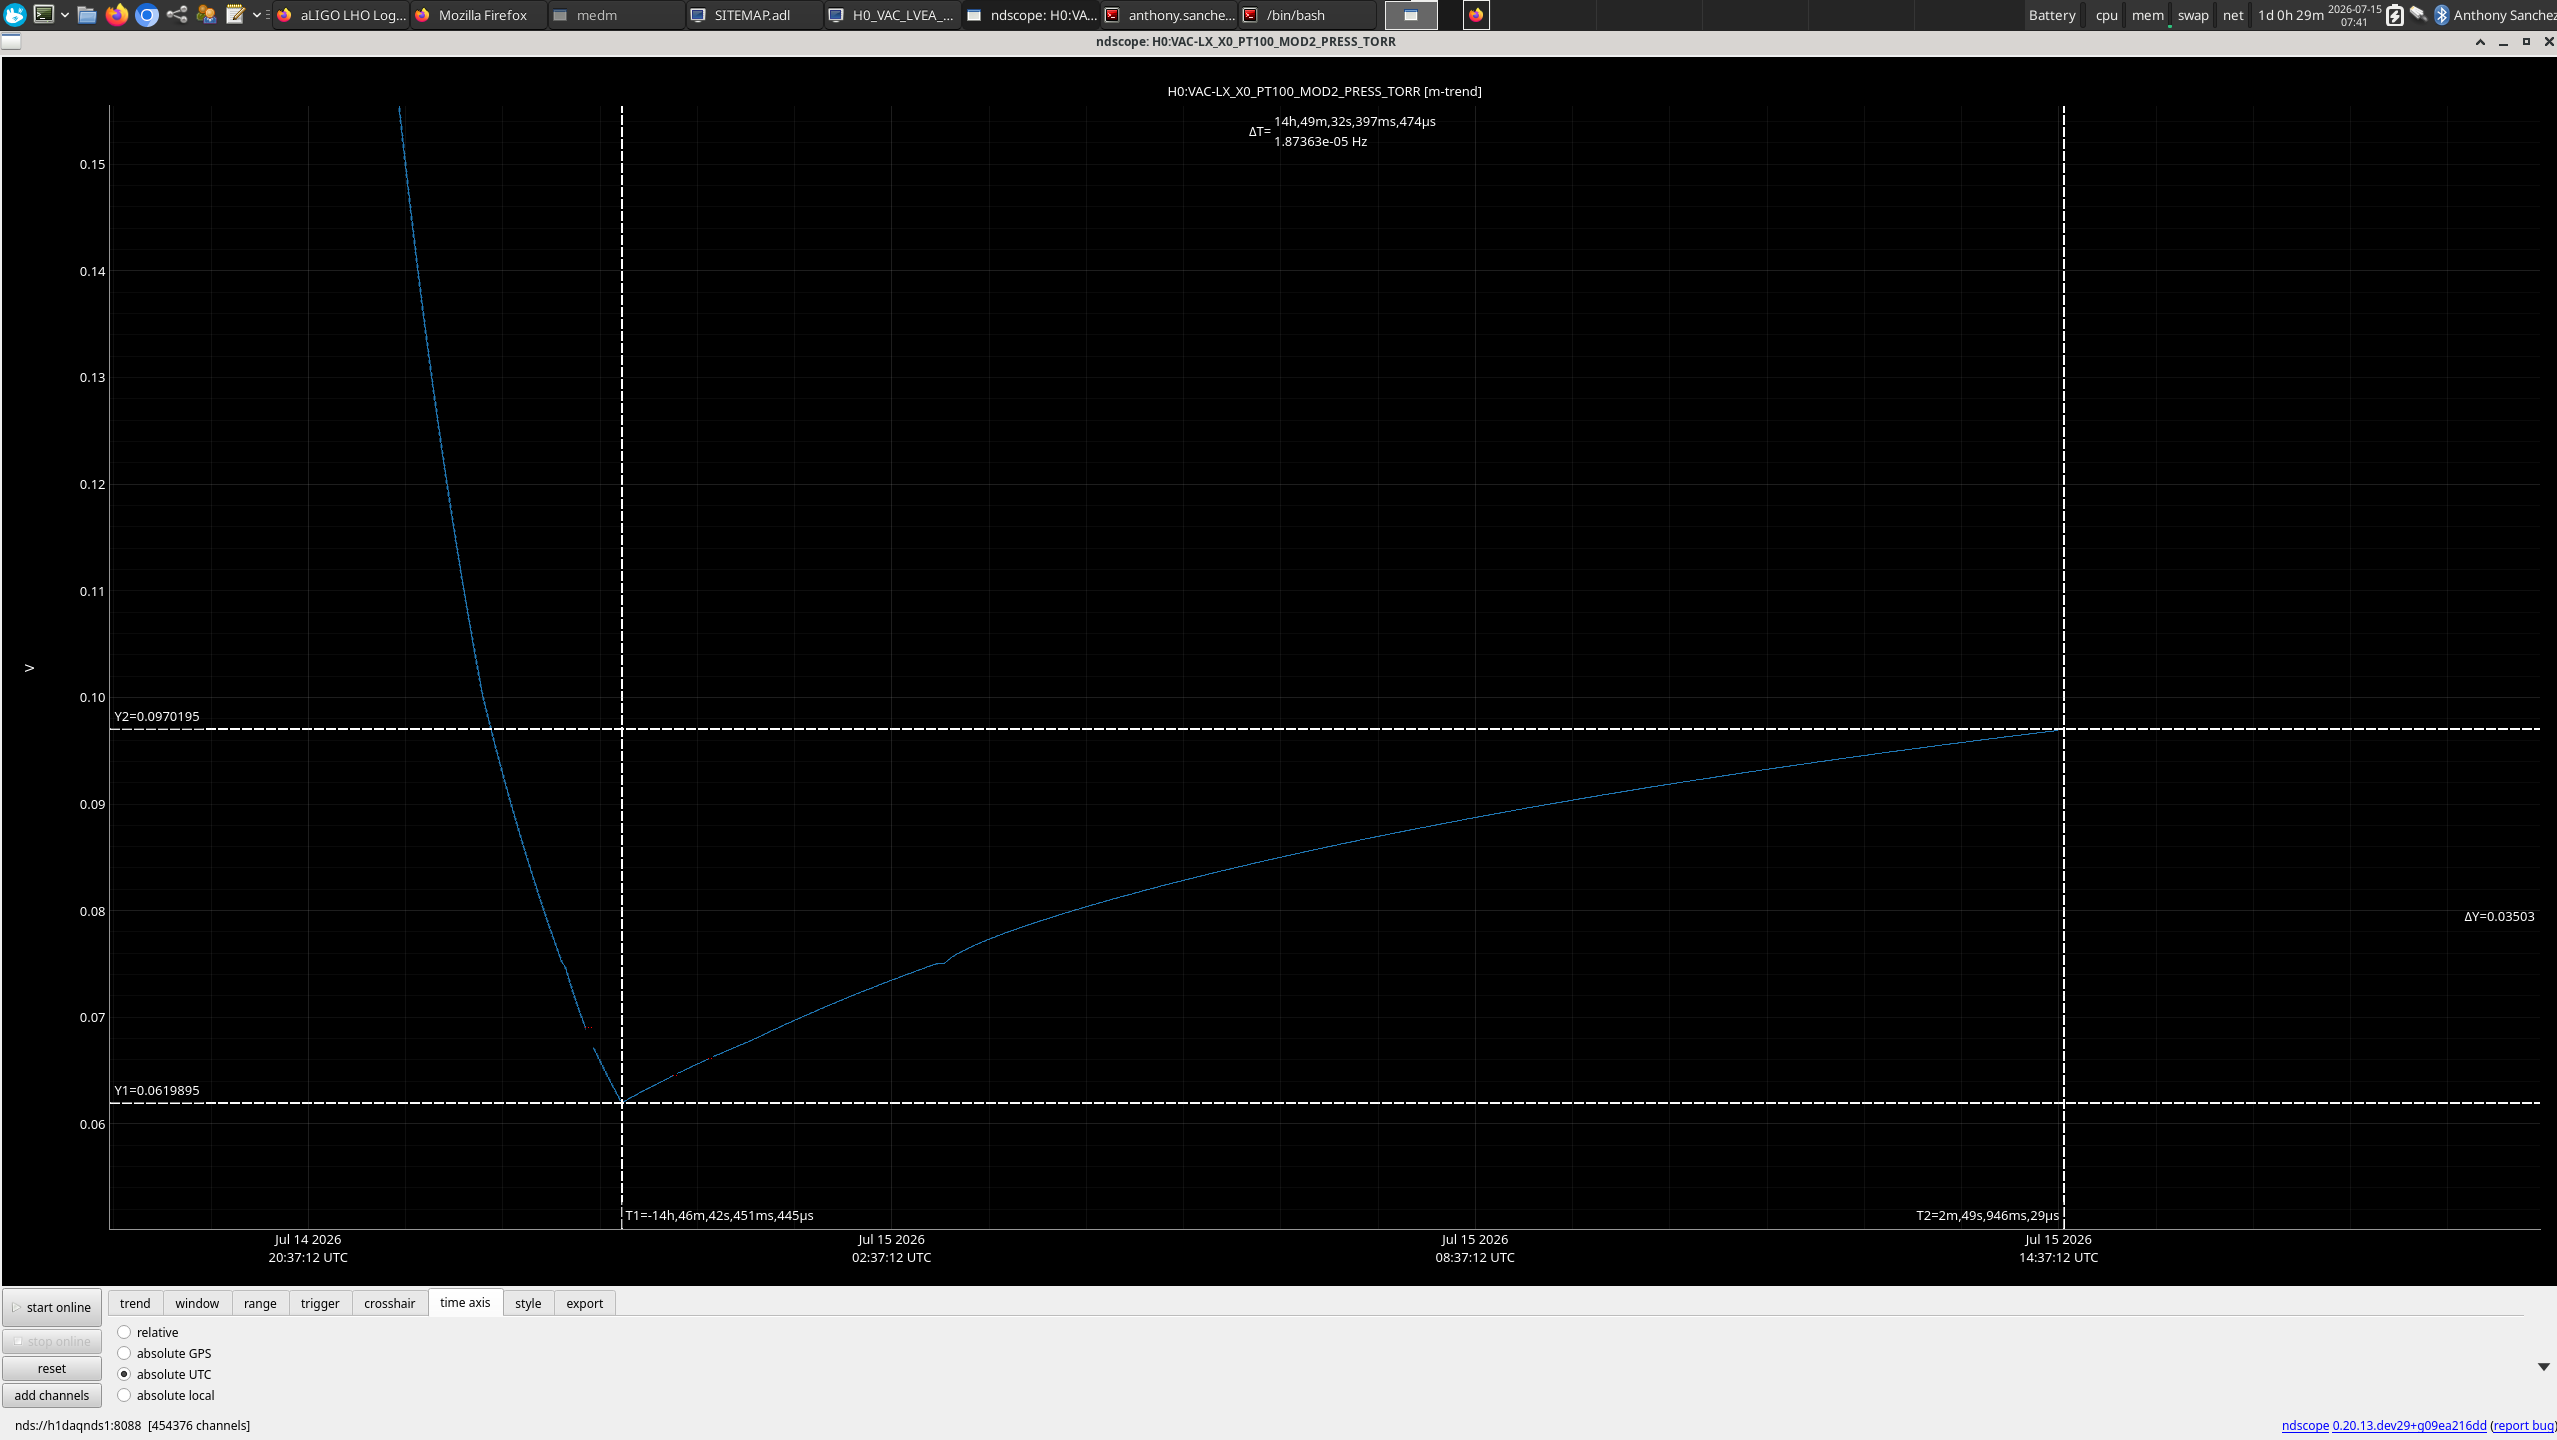Launch the Chromium browser icon
Viewport: 2557px width, 1440px height.
pos(147,15)
